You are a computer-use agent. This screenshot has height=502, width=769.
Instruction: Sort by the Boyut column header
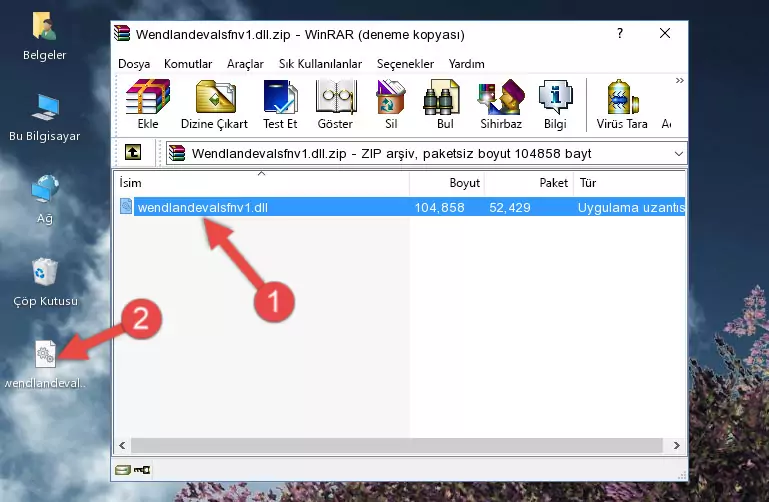tap(447, 182)
